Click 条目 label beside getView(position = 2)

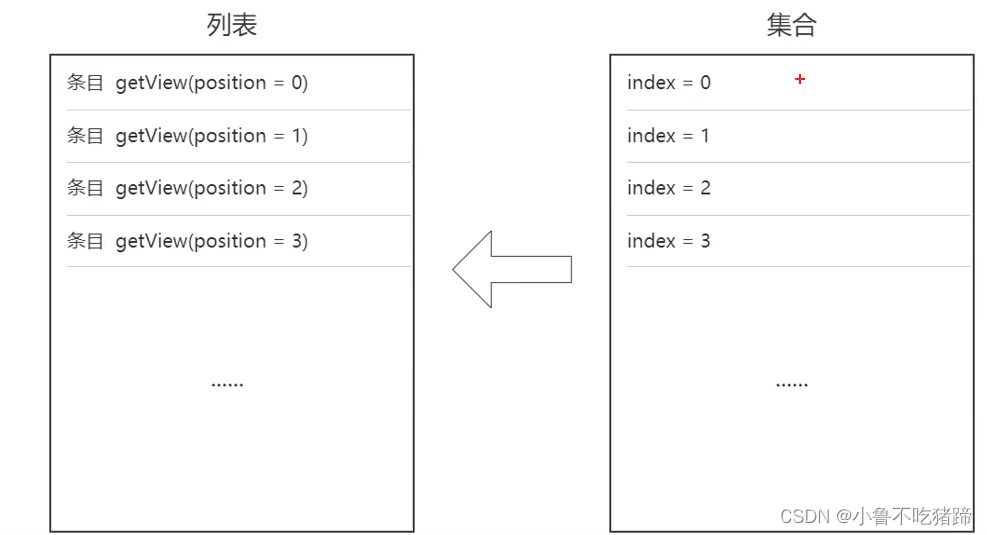pyautogui.click(x=85, y=188)
